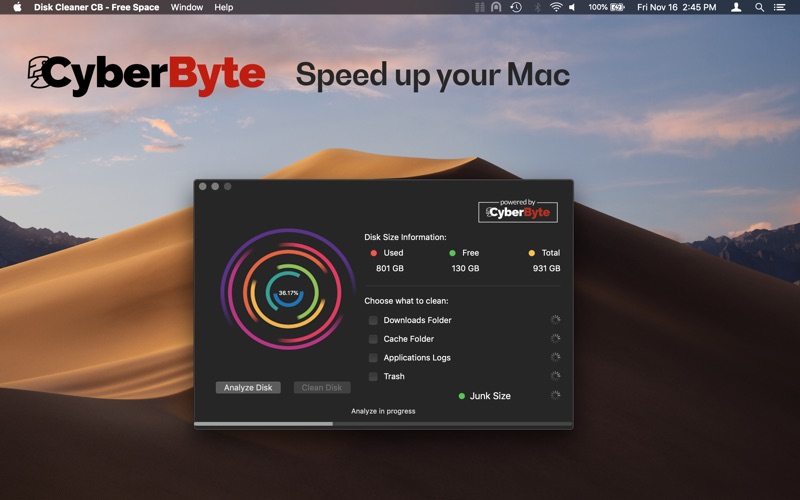Click the Disk Size Information heading
Image resolution: width=800 pixels, height=500 pixels.
pyautogui.click(x=405, y=237)
